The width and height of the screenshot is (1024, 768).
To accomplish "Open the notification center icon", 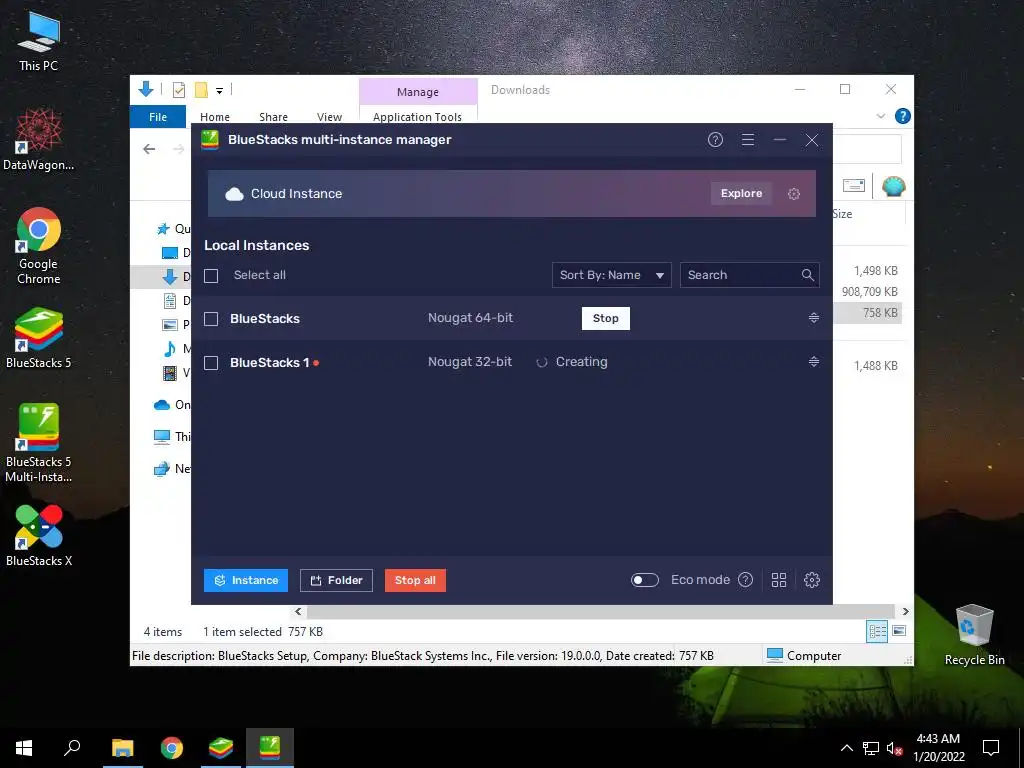I will tap(991, 748).
